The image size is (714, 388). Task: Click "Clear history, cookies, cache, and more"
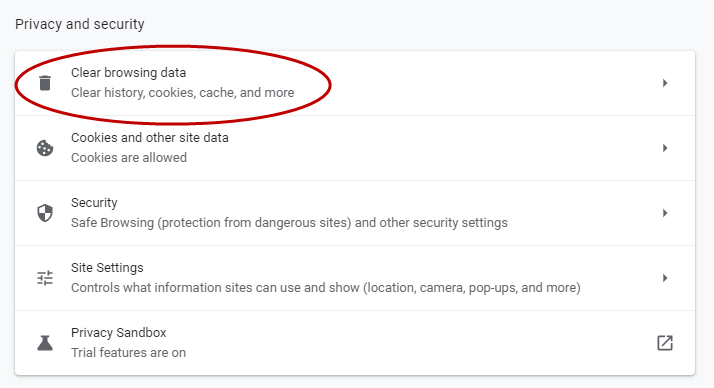183,92
